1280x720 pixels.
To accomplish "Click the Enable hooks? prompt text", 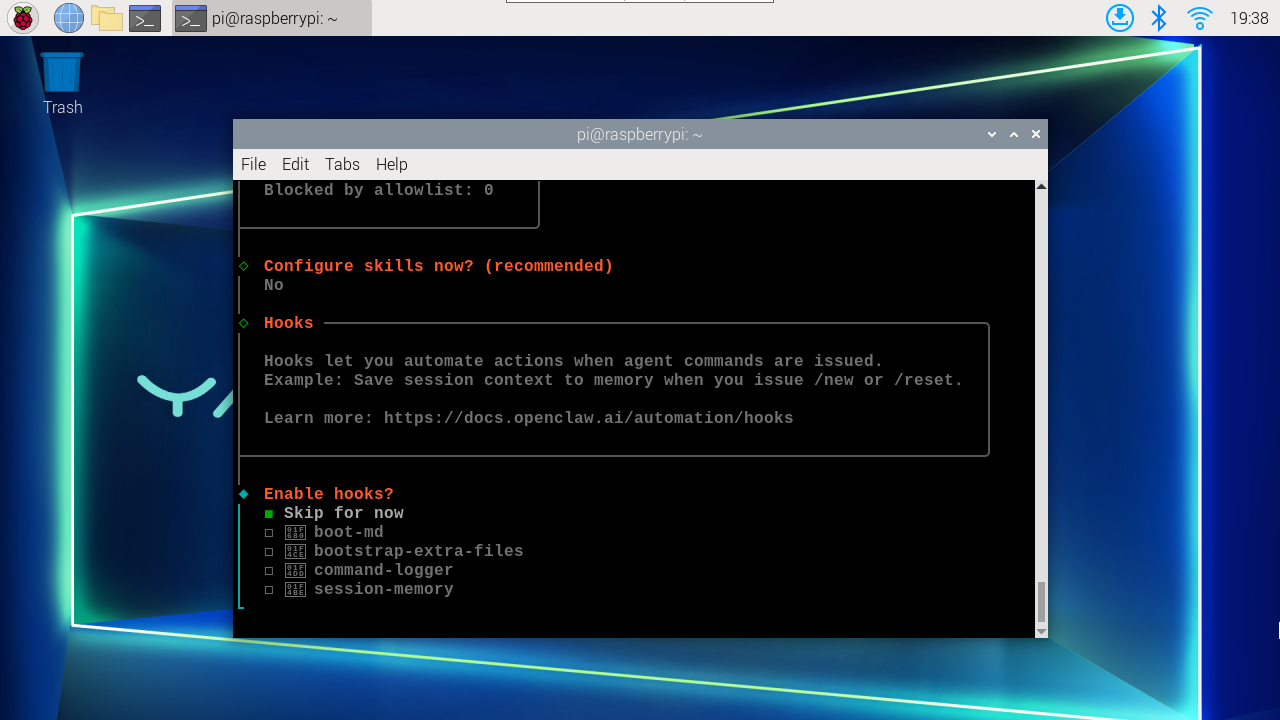I will tap(329, 494).
